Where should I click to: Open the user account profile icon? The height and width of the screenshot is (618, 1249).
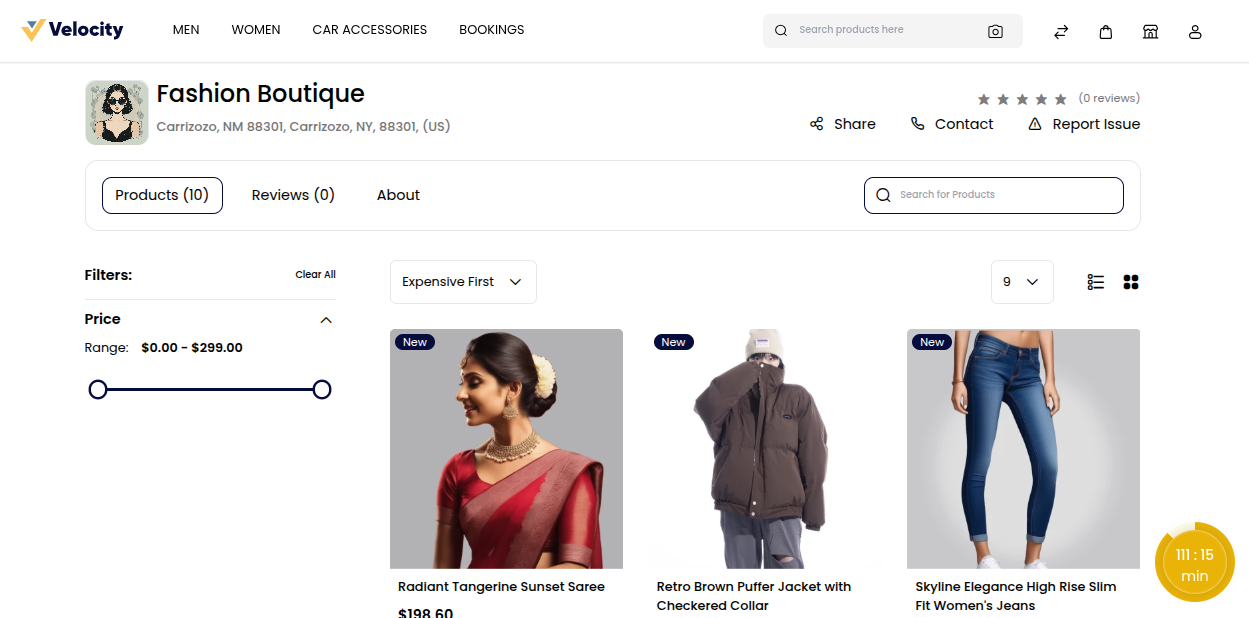pyautogui.click(x=1195, y=32)
